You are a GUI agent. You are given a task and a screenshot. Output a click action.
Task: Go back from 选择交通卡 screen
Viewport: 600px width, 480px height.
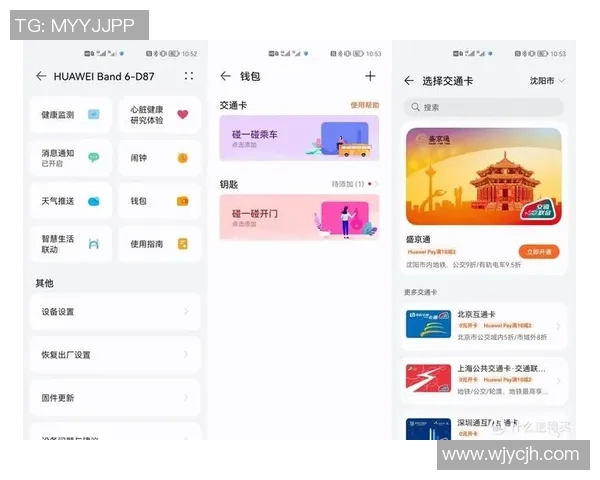(x=409, y=81)
